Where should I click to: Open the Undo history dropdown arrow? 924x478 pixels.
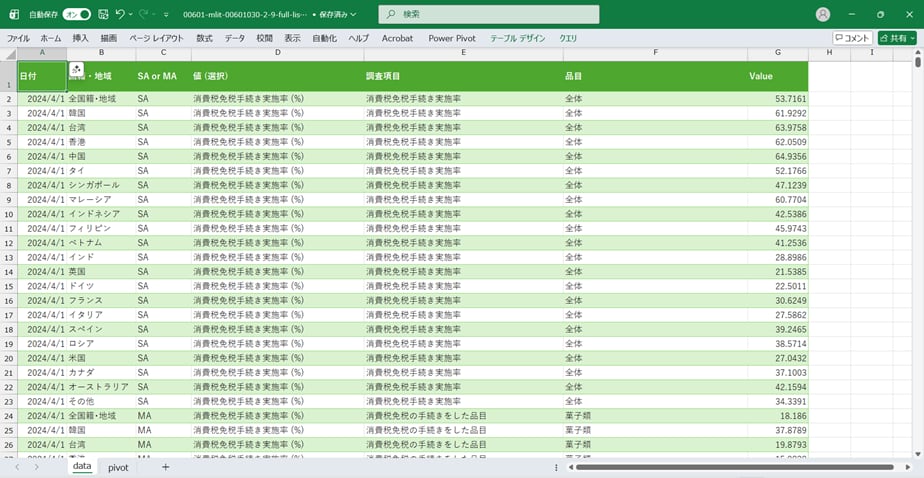coord(131,14)
